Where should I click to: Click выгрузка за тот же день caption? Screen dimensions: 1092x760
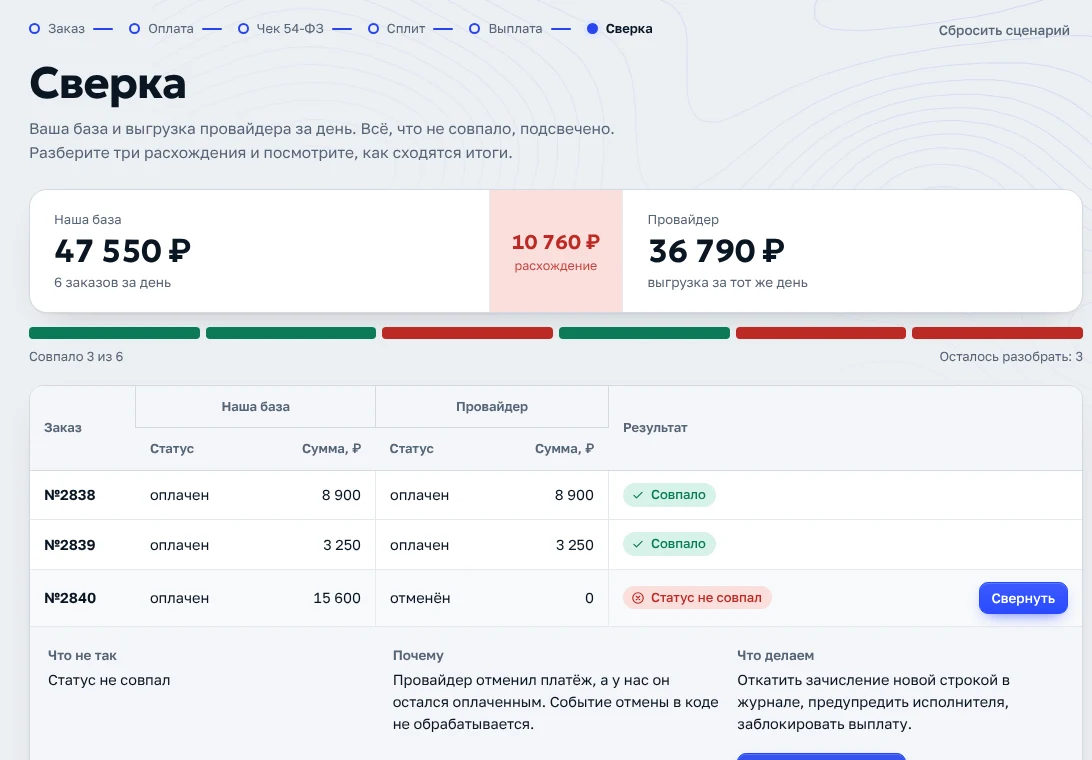(728, 283)
